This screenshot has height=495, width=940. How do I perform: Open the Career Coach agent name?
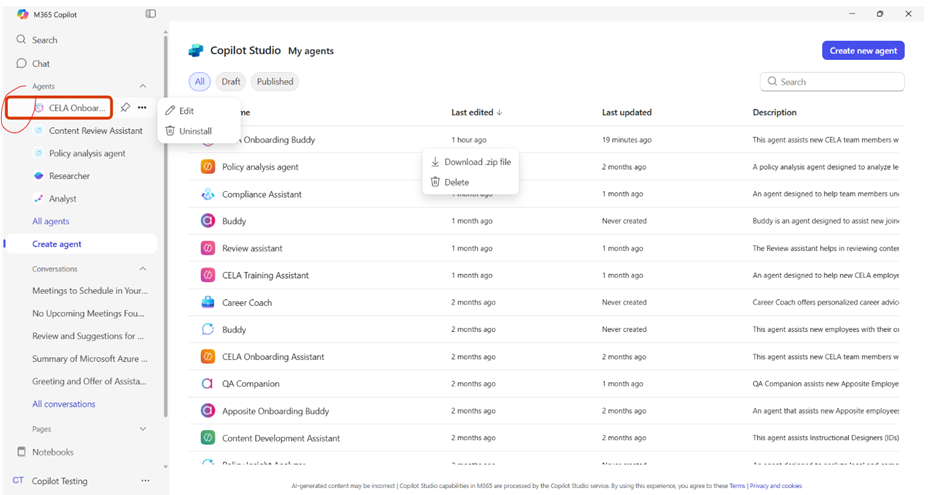(x=247, y=303)
